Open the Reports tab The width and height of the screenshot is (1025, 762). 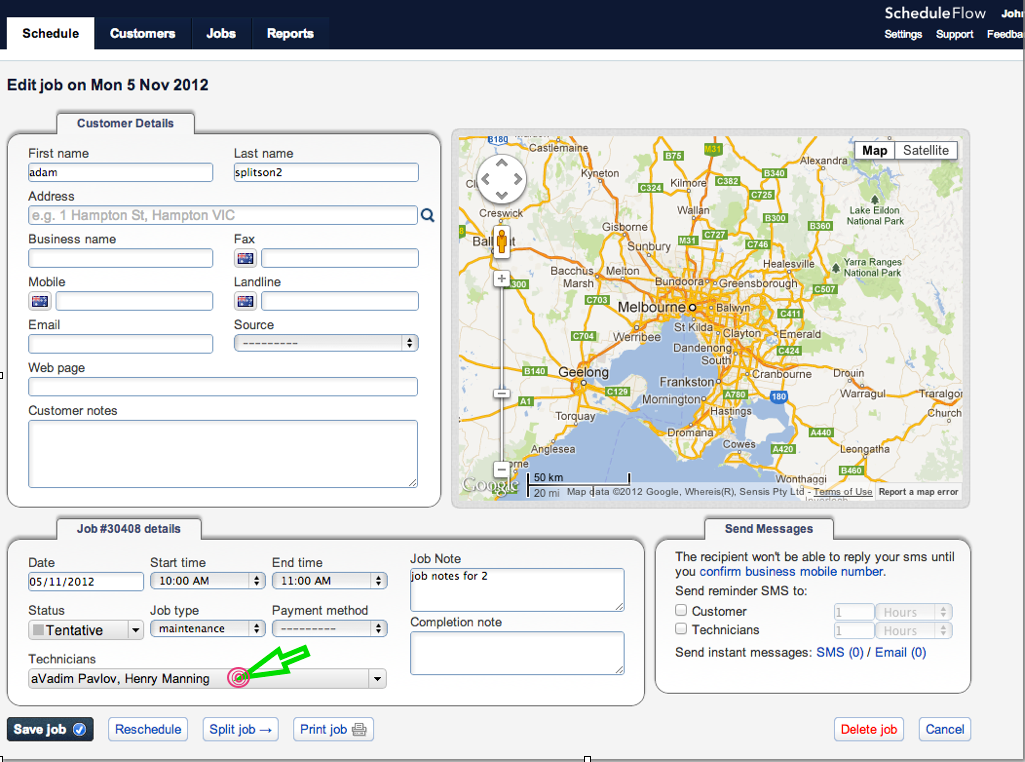290,33
